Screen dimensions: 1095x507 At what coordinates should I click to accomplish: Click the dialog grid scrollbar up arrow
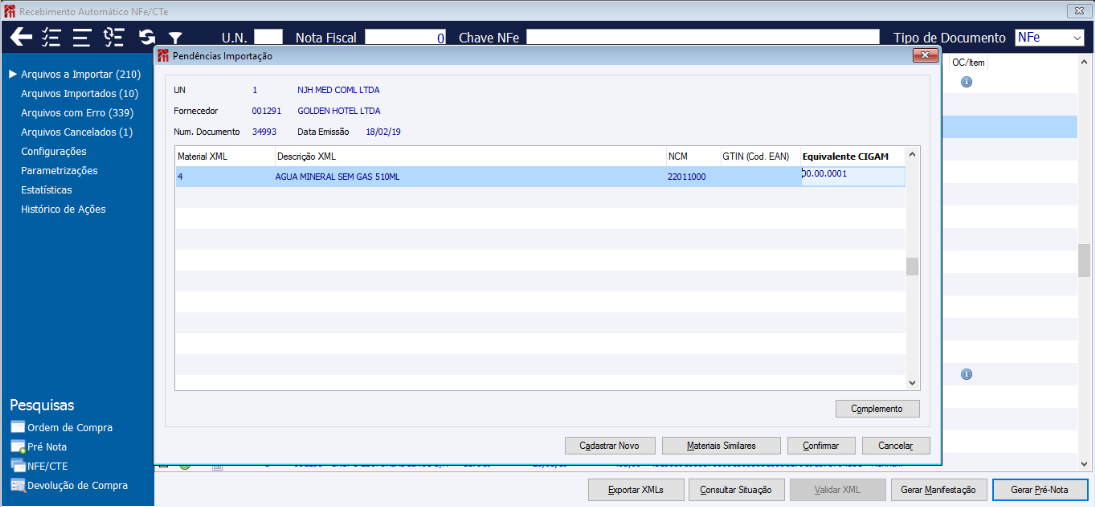click(x=912, y=154)
